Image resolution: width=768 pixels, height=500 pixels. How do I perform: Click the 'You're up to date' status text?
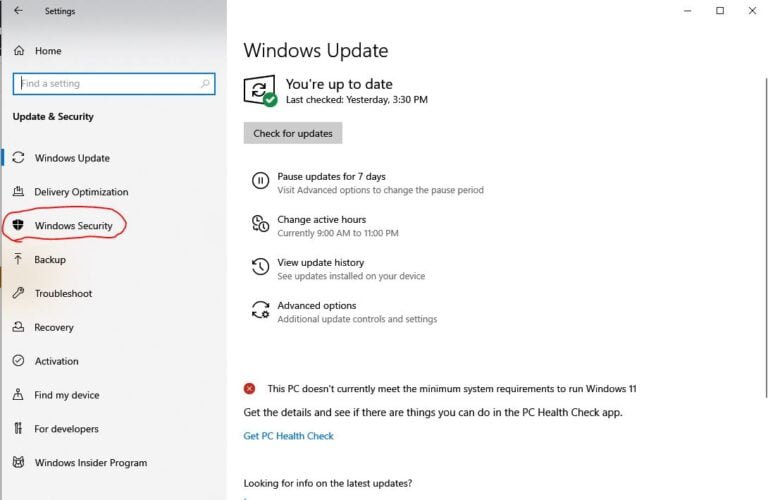click(339, 84)
